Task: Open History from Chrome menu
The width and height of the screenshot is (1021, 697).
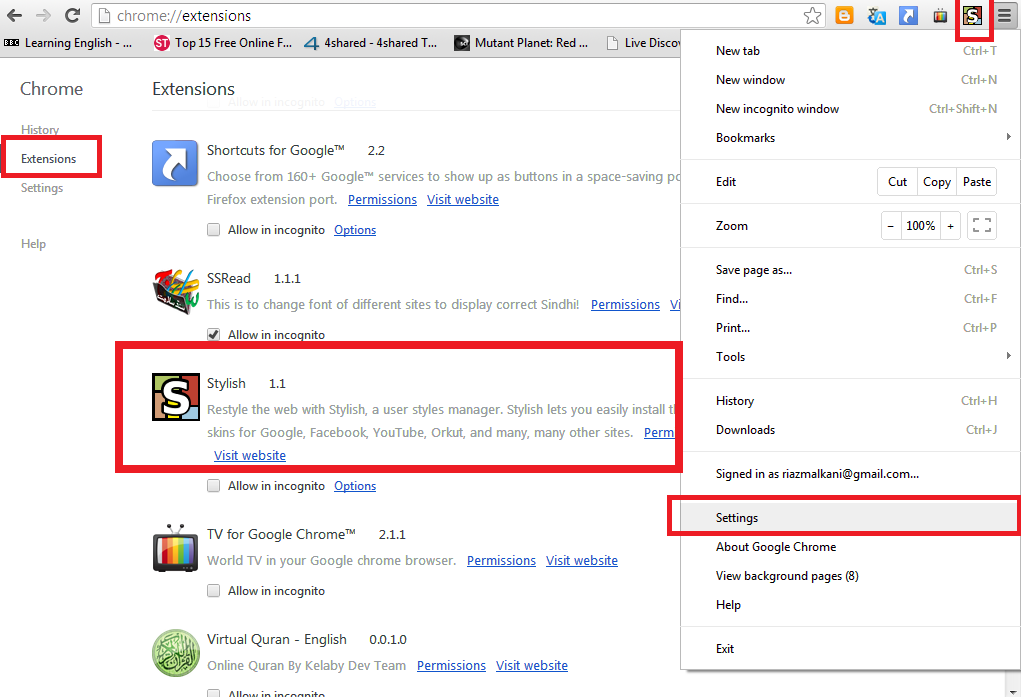Action: point(850,401)
